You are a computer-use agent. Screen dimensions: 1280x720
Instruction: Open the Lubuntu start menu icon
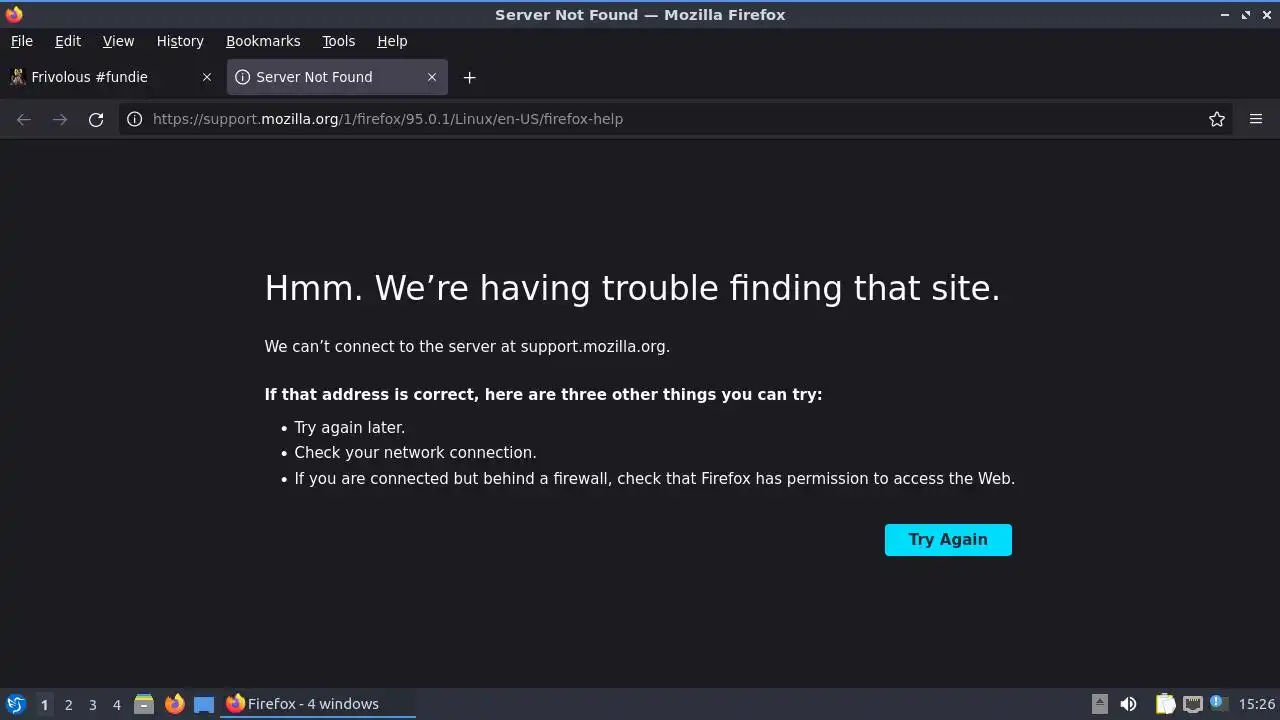pyautogui.click(x=16, y=704)
